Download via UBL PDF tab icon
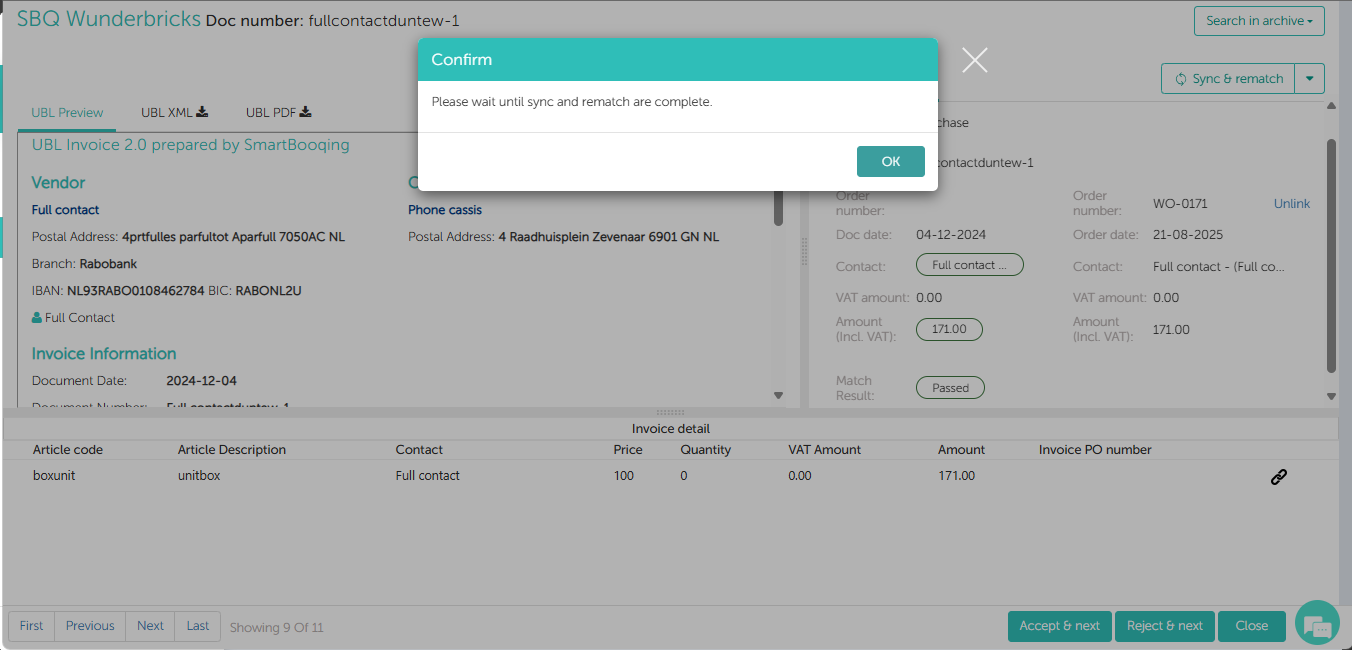This screenshot has height=650, width=1352. pyautogui.click(x=306, y=112)
